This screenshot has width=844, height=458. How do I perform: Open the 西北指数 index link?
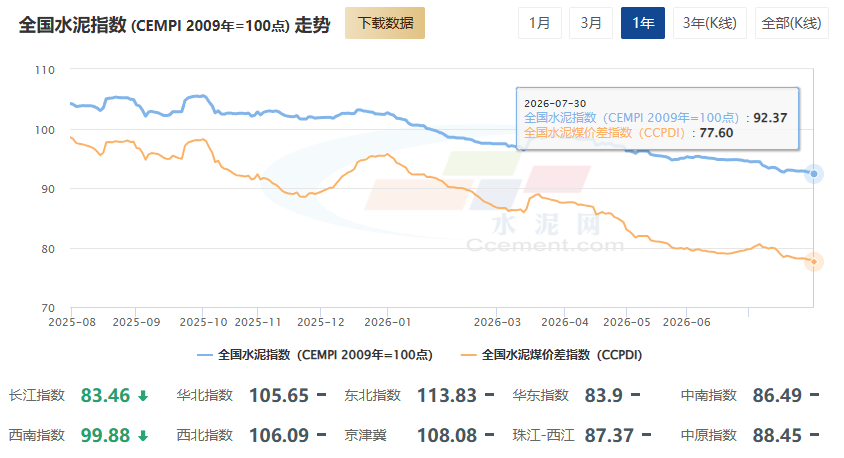click(x=205, y=435)
